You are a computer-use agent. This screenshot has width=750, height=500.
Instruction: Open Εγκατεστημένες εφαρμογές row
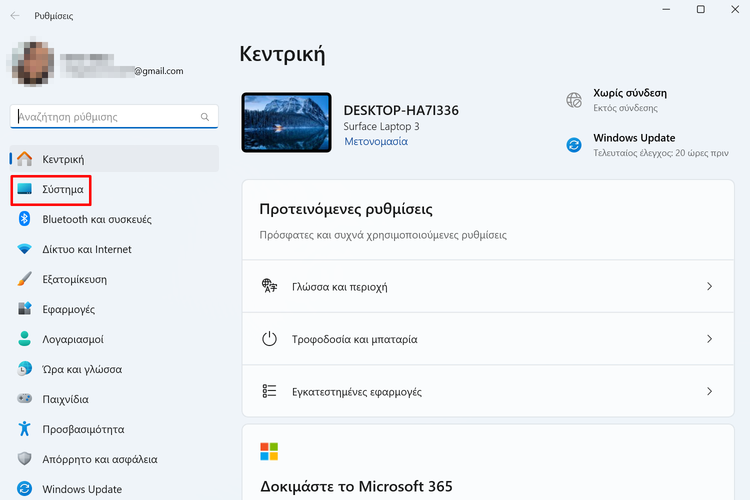coord(488,391)
